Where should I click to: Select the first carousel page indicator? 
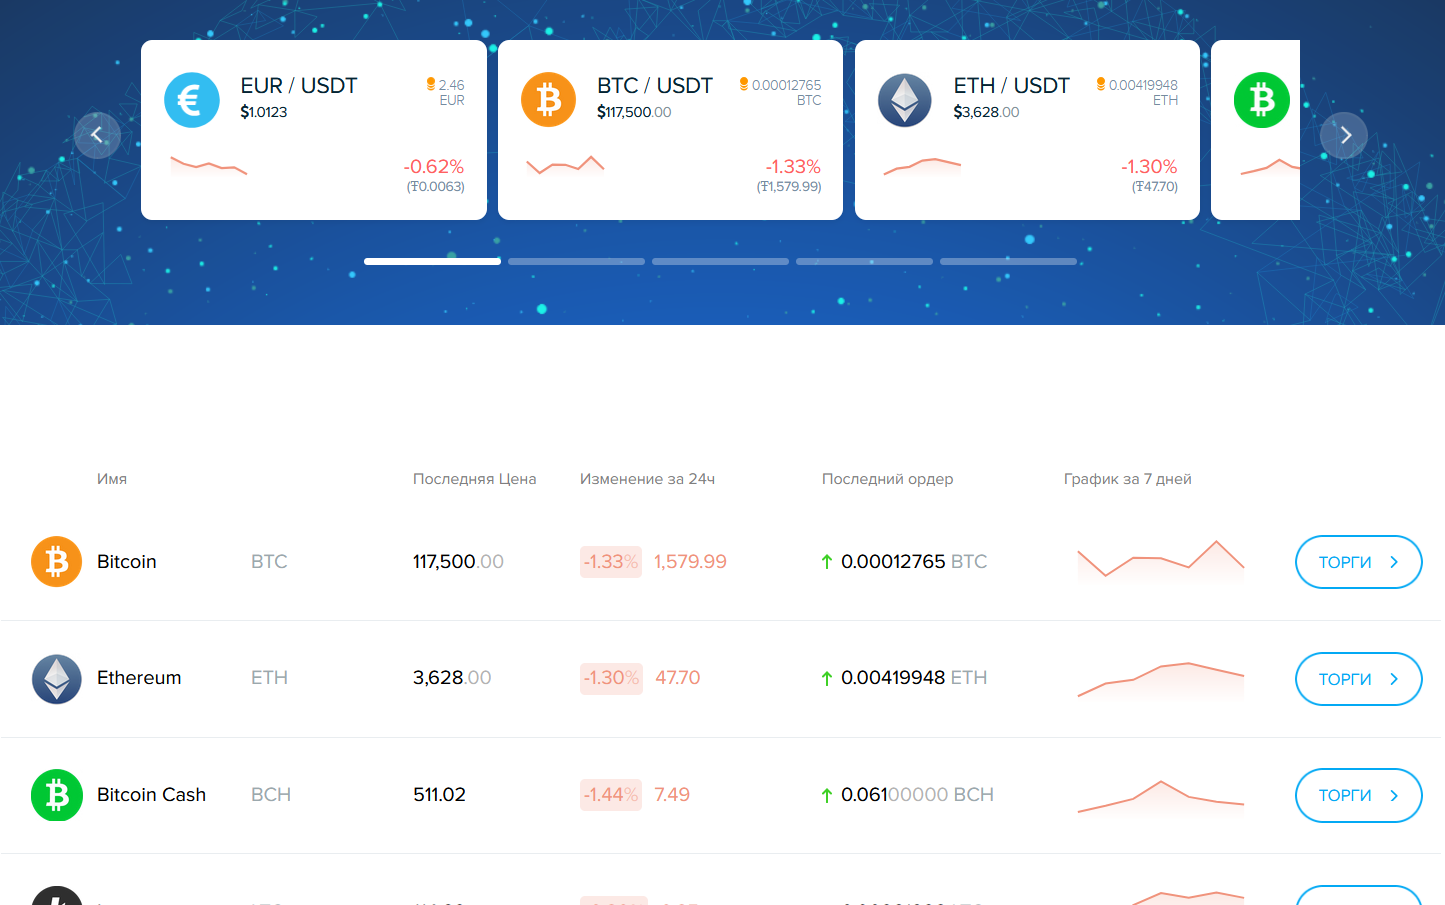(432, 261)
